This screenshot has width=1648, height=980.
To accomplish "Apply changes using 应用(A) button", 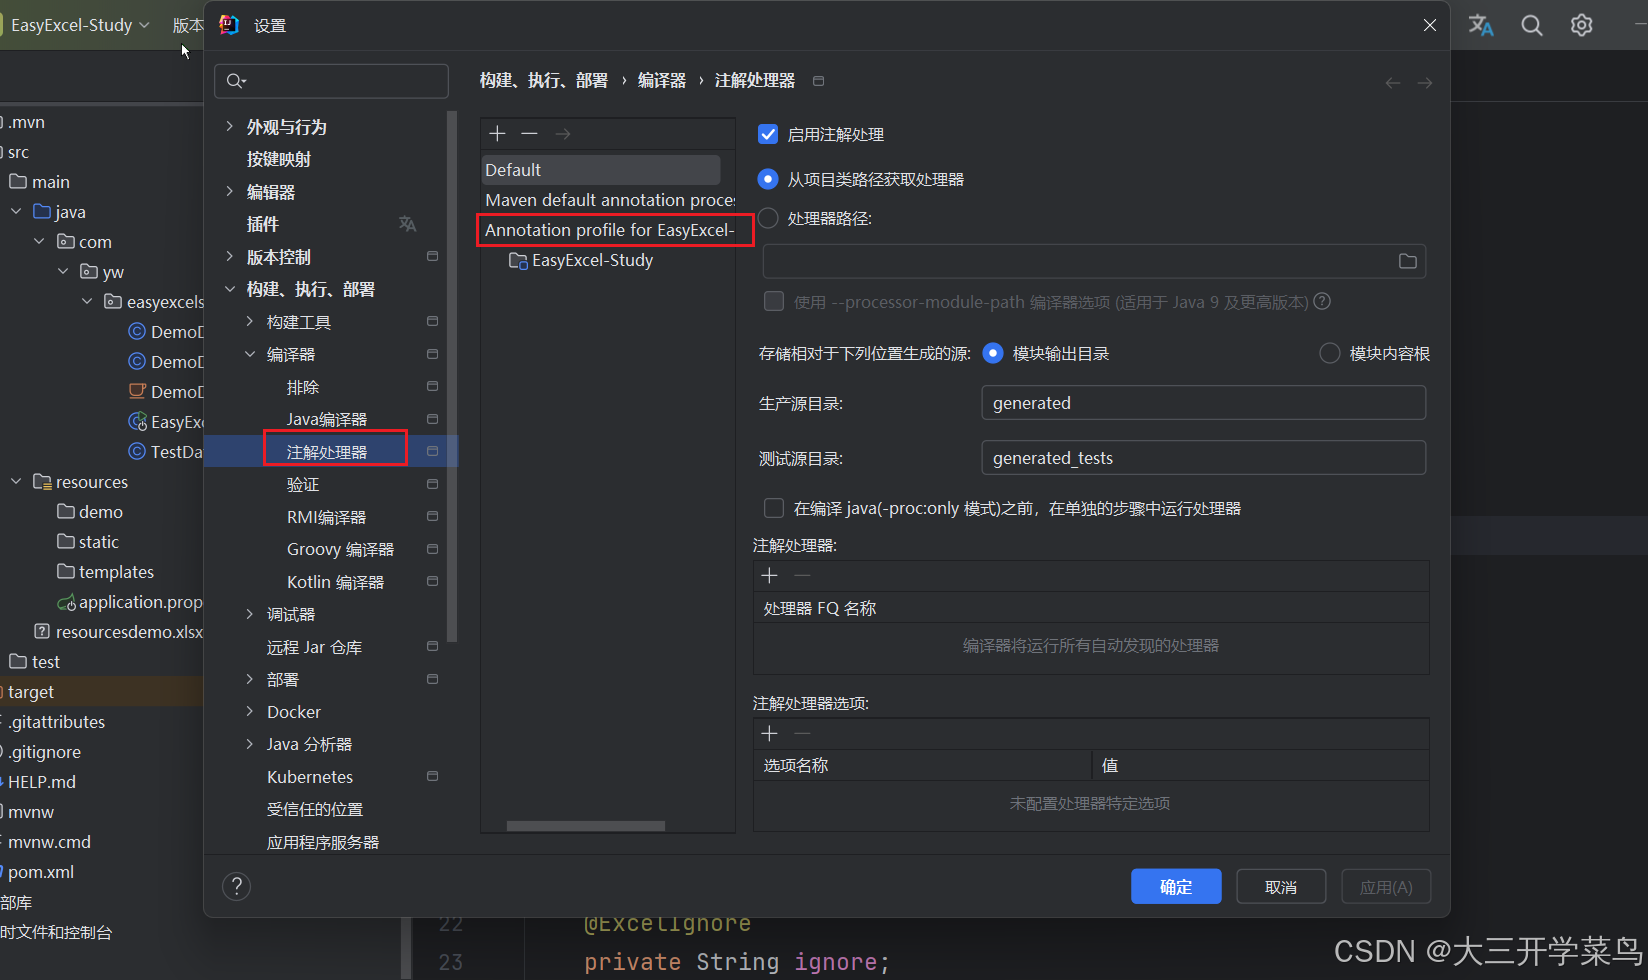I will click(1386, 886).
